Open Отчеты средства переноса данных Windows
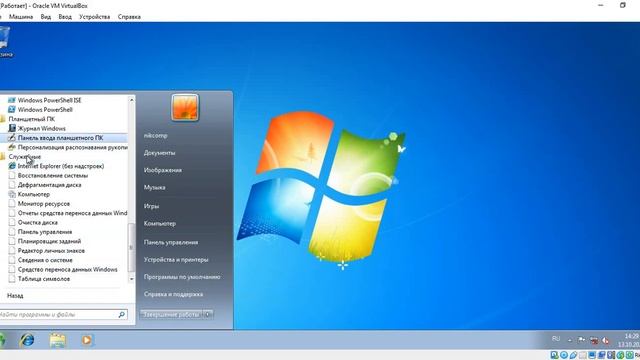 (x=68, y=213)
